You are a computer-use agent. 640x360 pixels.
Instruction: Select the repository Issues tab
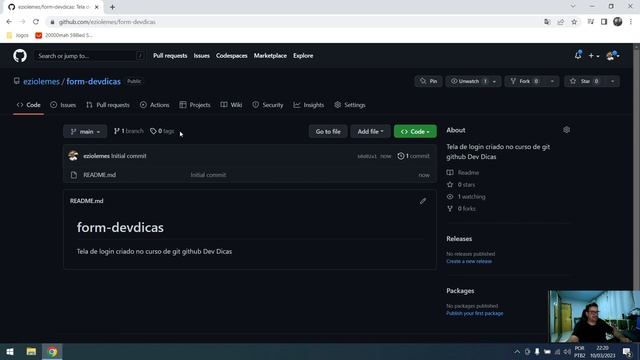[x=63, y=105]
